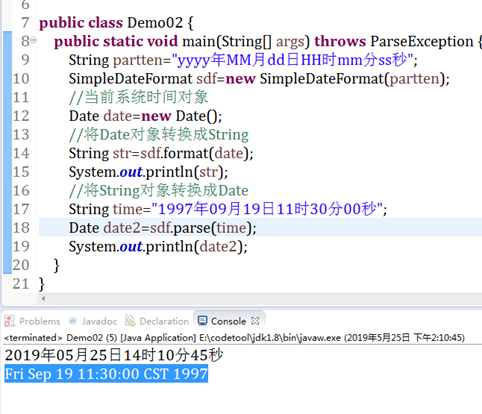The image size is (482, 414).
Task: Click the ParseException text on line 8
Action: (x=422, y=41)
